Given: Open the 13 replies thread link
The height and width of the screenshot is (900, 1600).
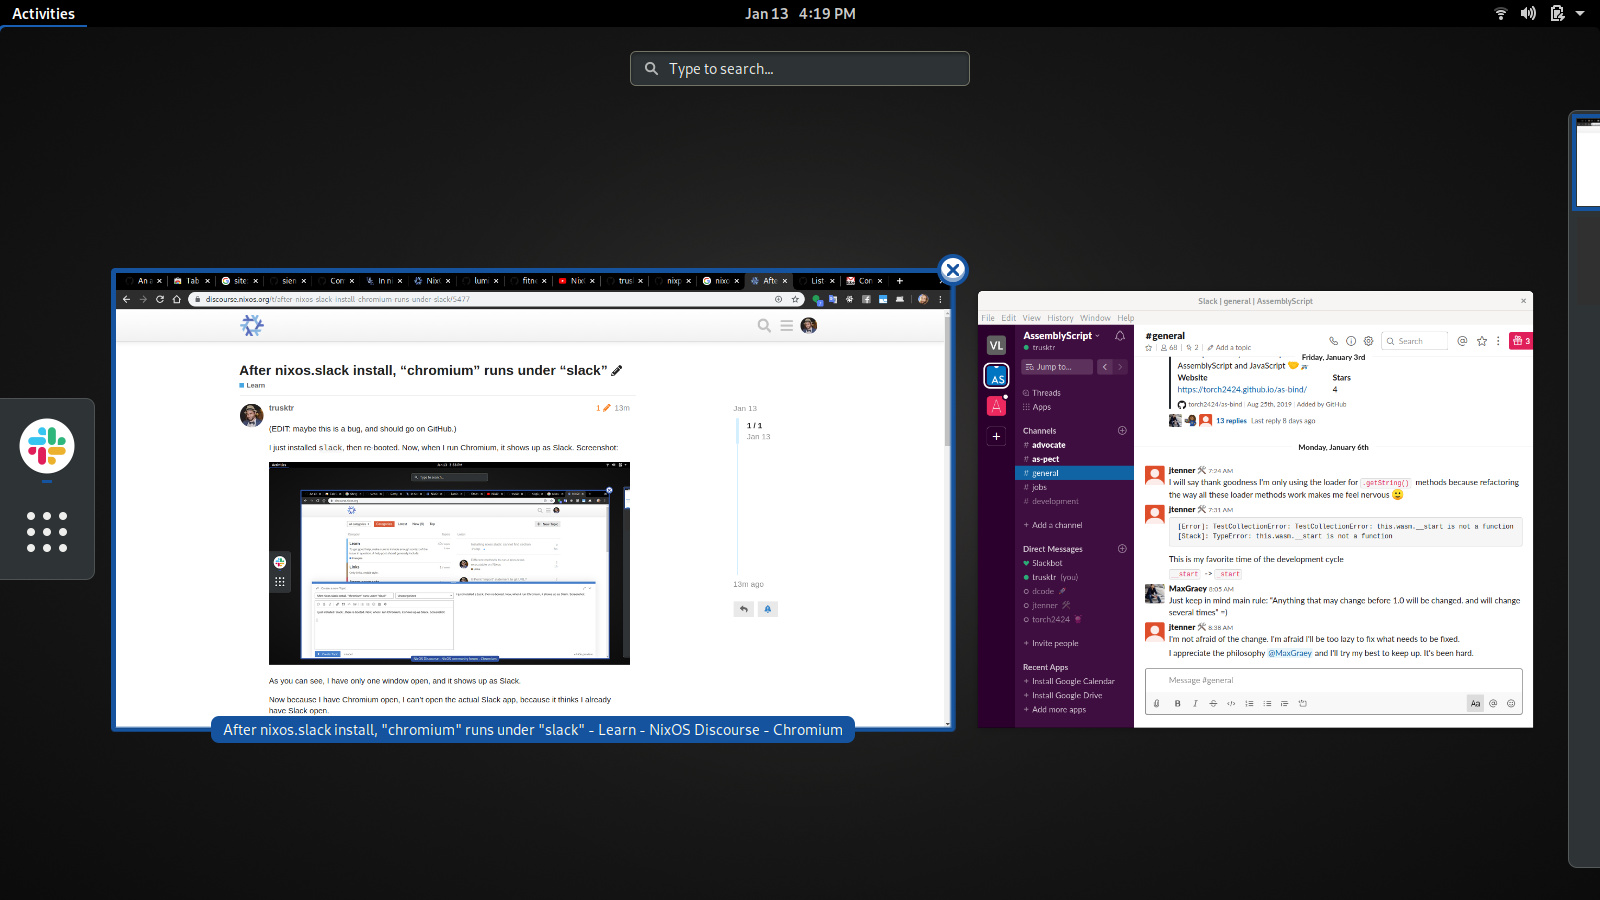Looking at the screenshot, I should point(1231,421).
